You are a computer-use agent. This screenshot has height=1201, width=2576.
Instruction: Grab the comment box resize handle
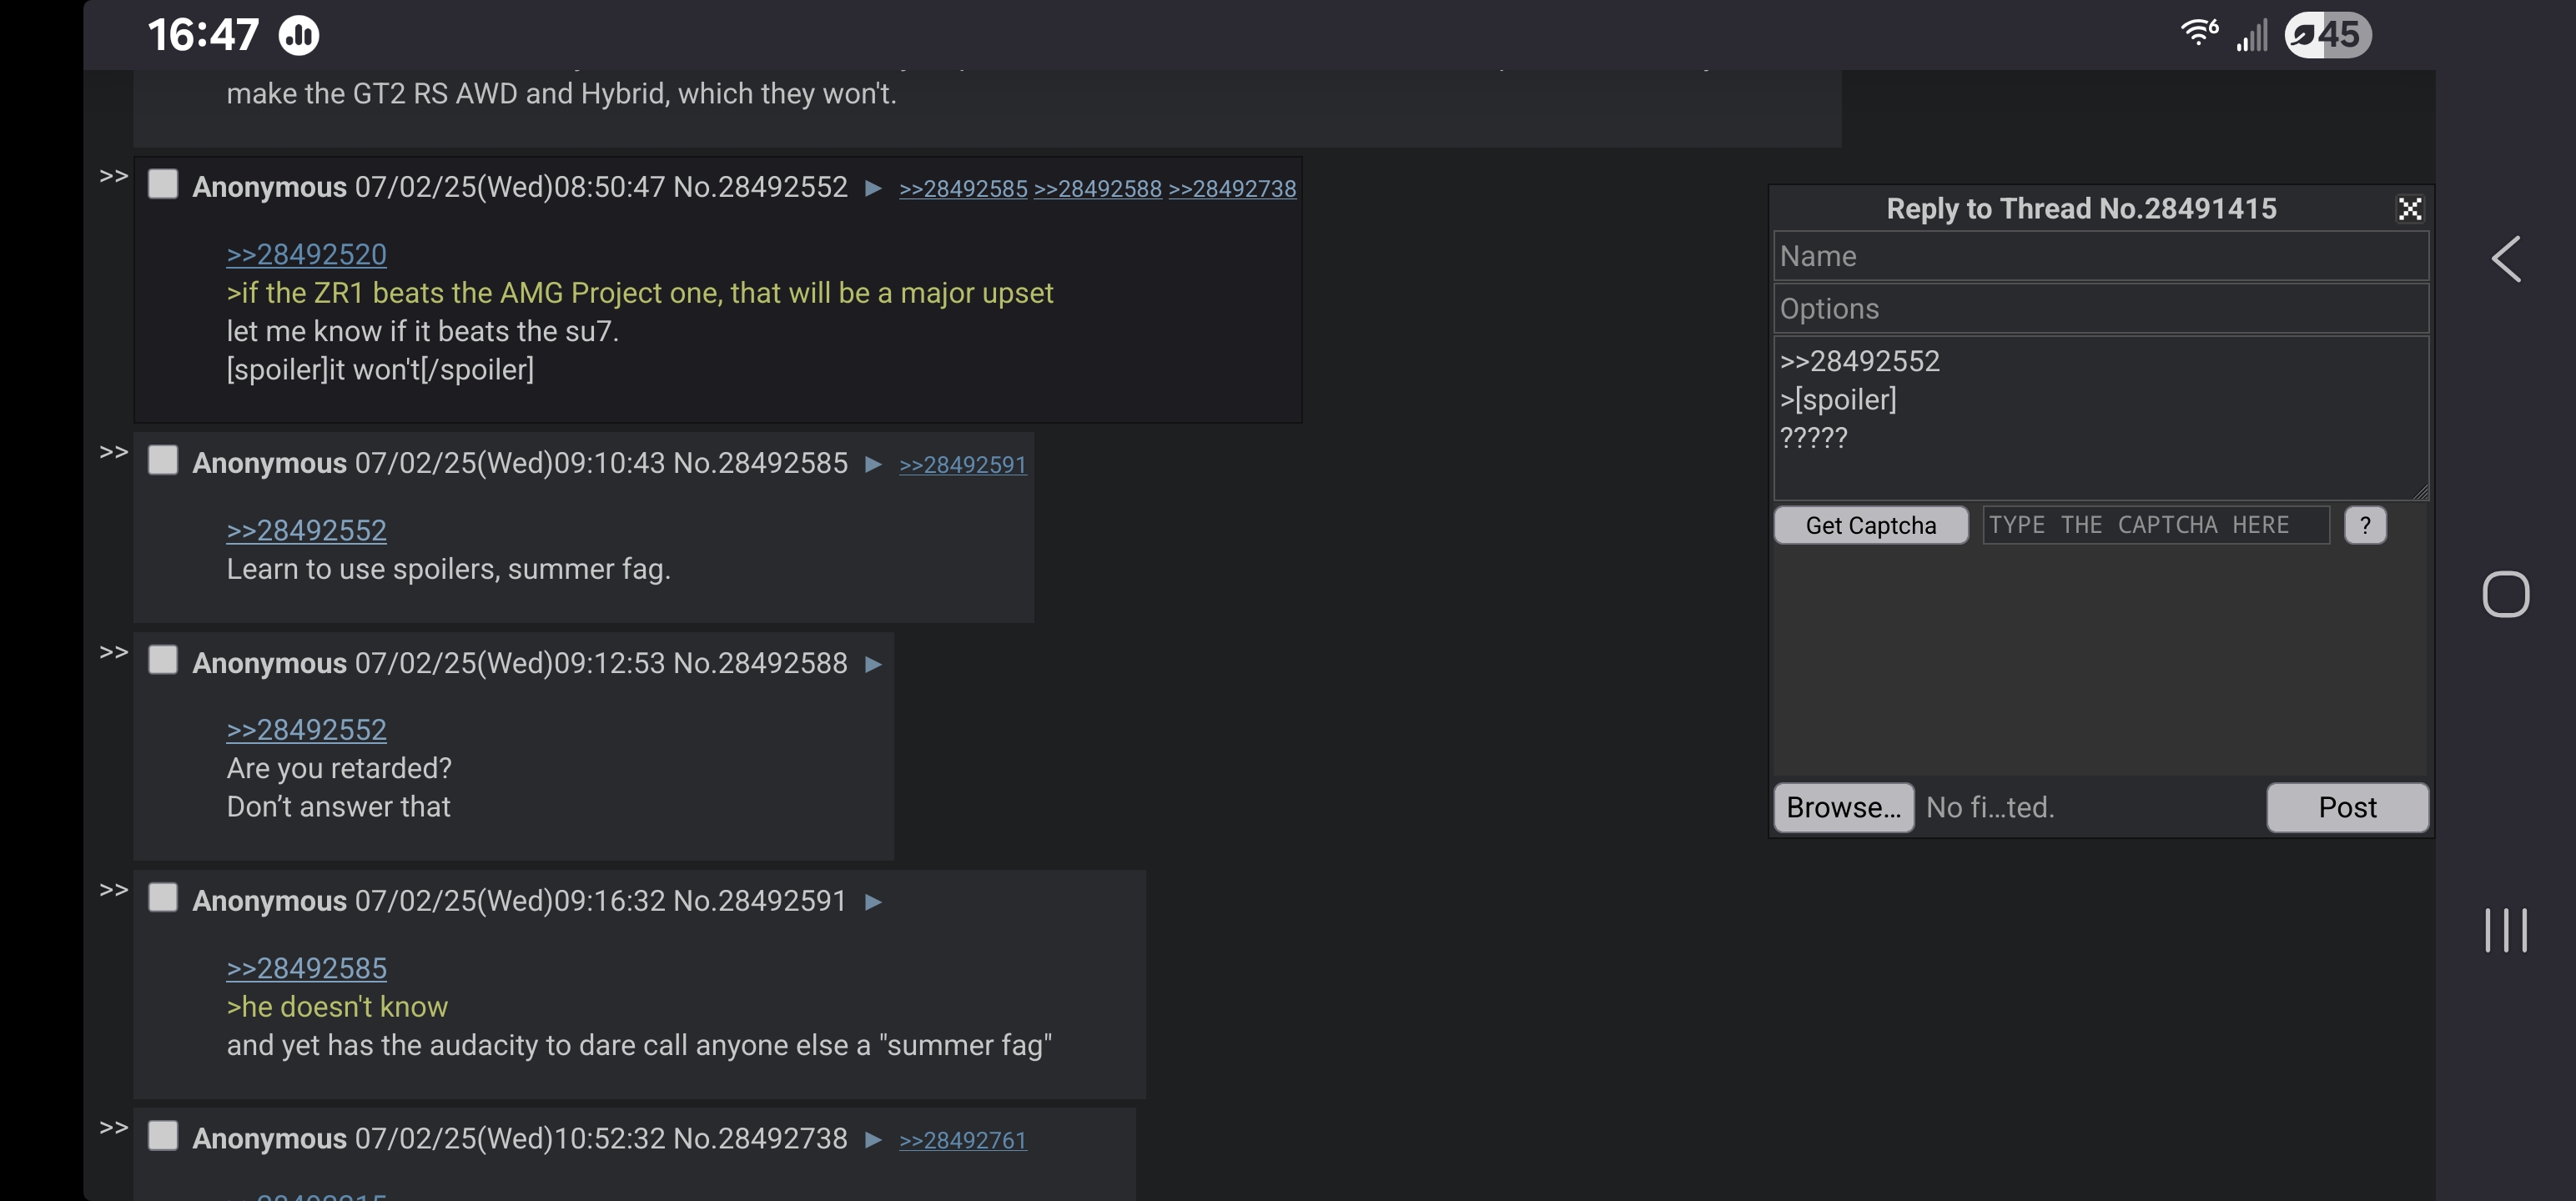[x=2420, y=491]
